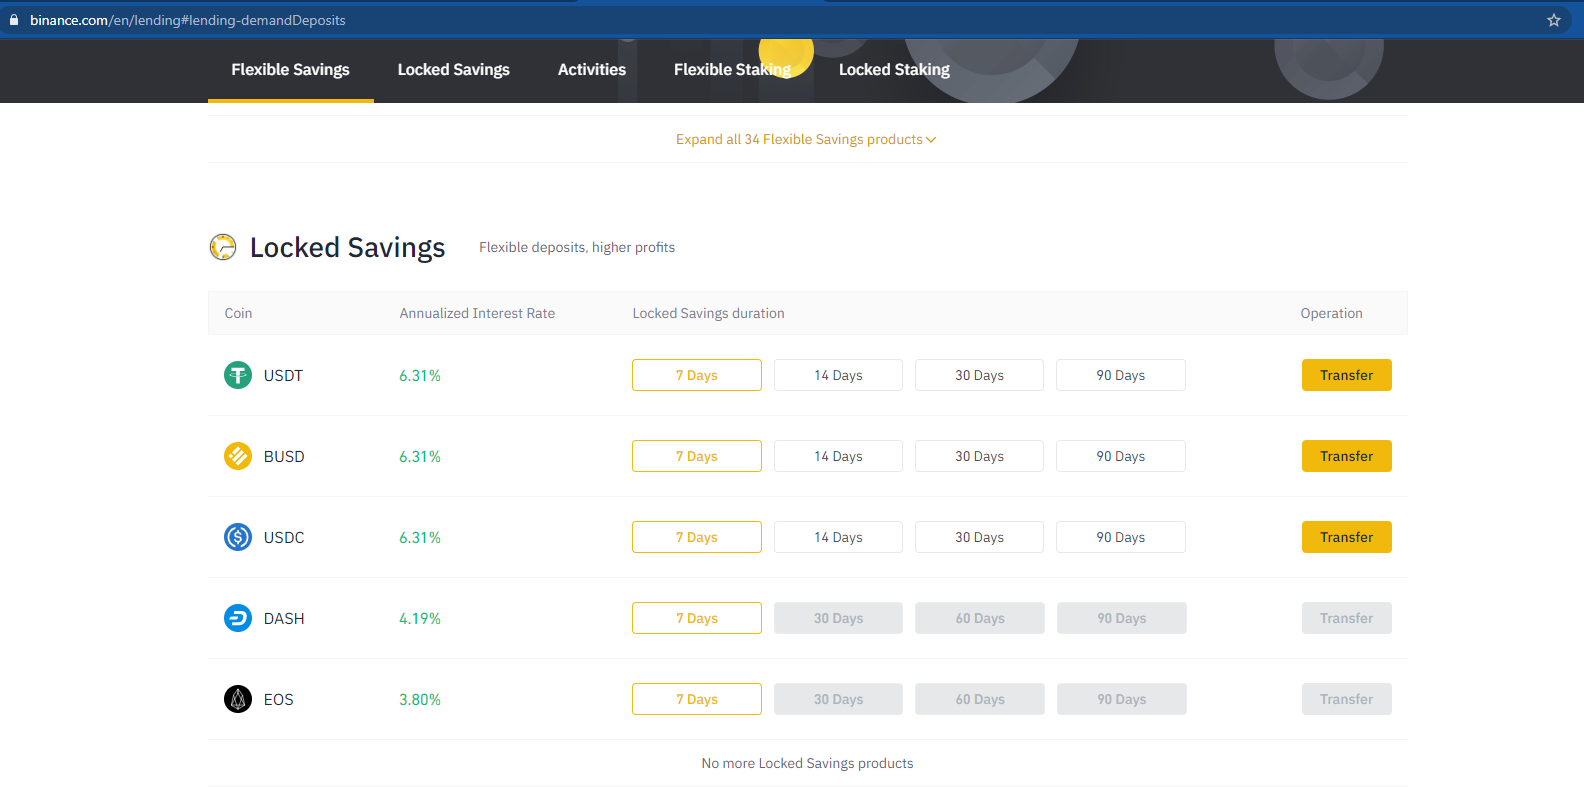Viewport: 1584px width, 787px height.
Task: Click the Transfer button for USDT
Action: 1347,375
